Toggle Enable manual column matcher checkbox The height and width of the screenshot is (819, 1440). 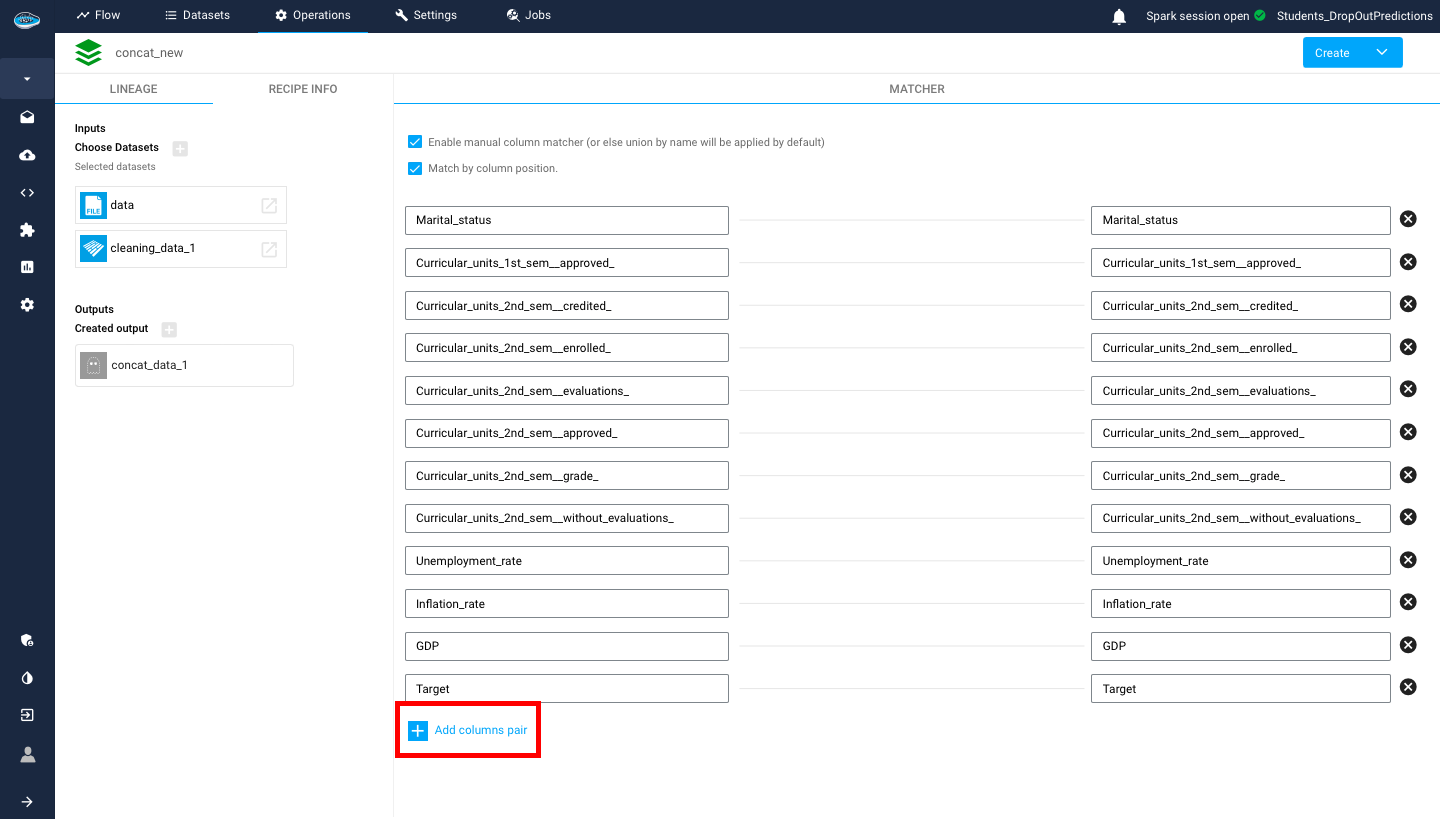point(415,142)
